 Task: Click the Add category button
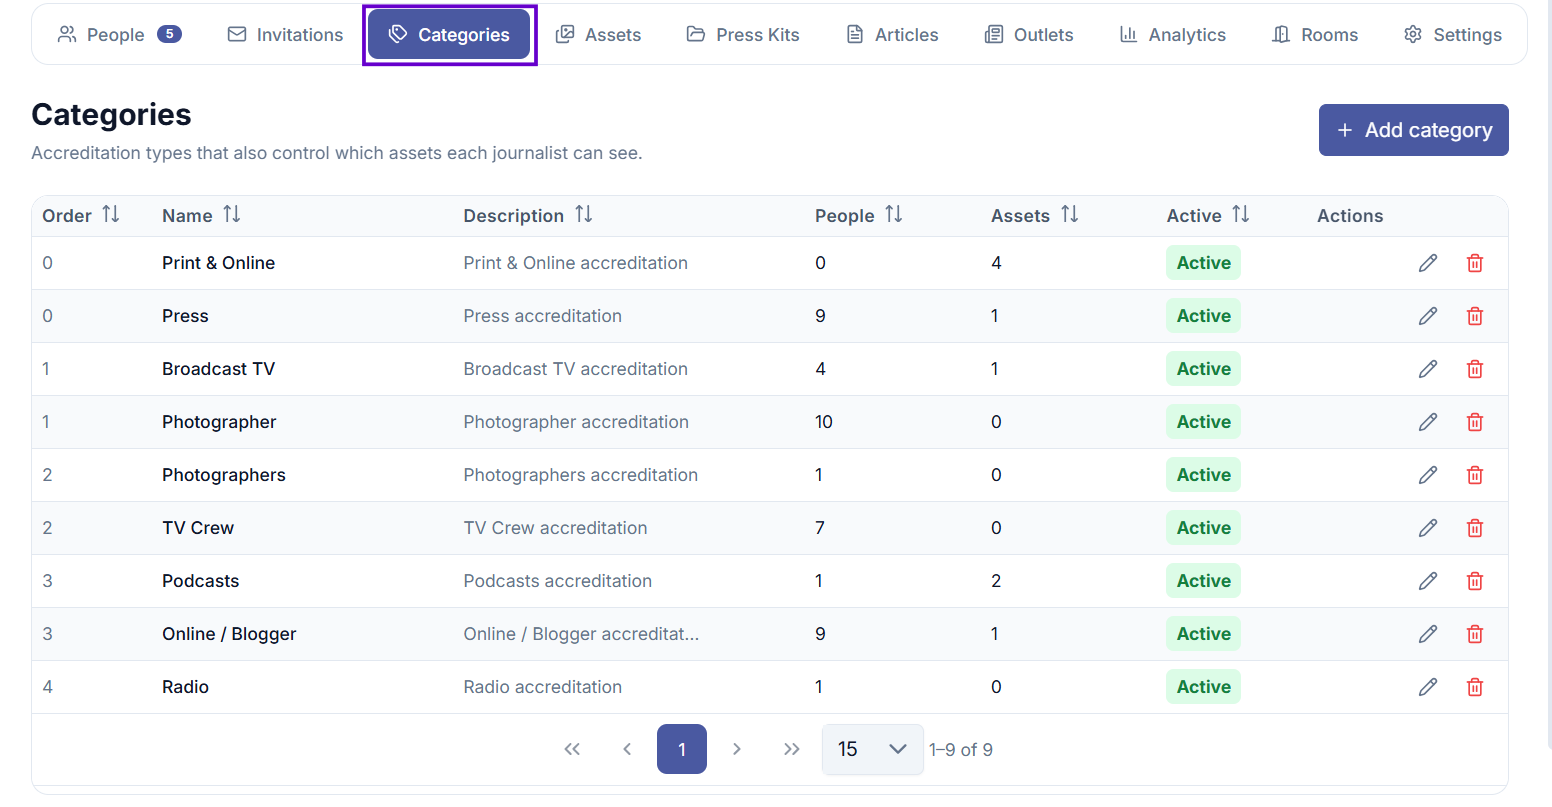1414,130
